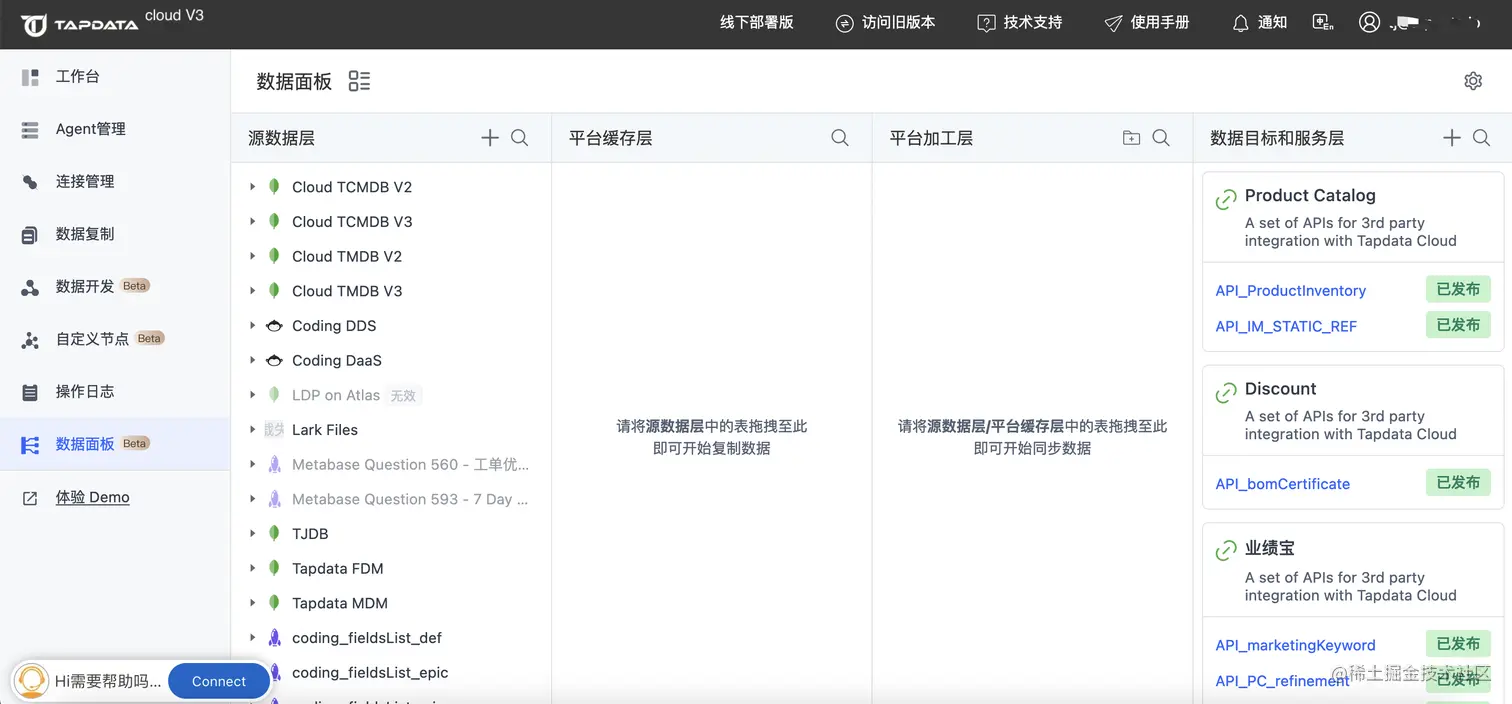Click the Lark Files connector icon

(274, 430)
